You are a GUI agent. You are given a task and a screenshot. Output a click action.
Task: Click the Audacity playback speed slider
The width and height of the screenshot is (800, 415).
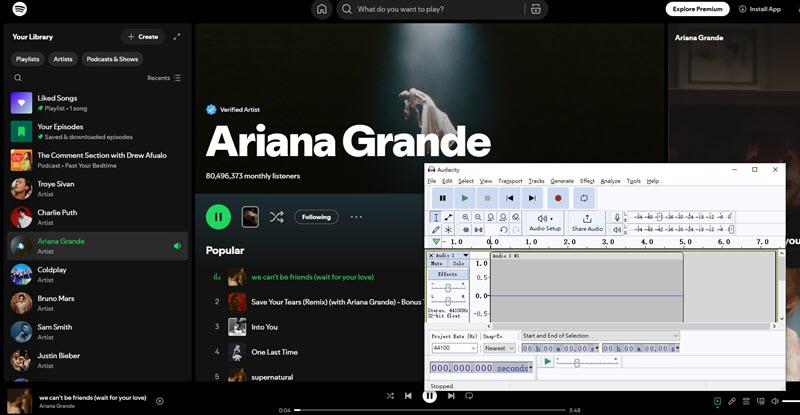coord(587,362)
